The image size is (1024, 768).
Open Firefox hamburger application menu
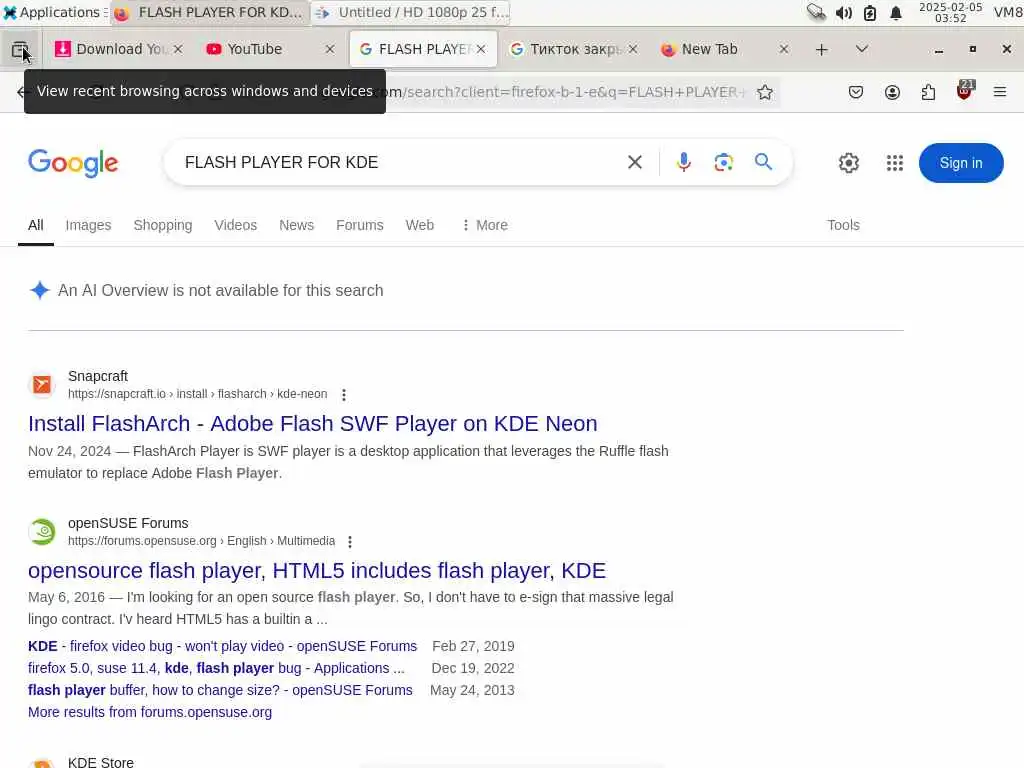1000,93
